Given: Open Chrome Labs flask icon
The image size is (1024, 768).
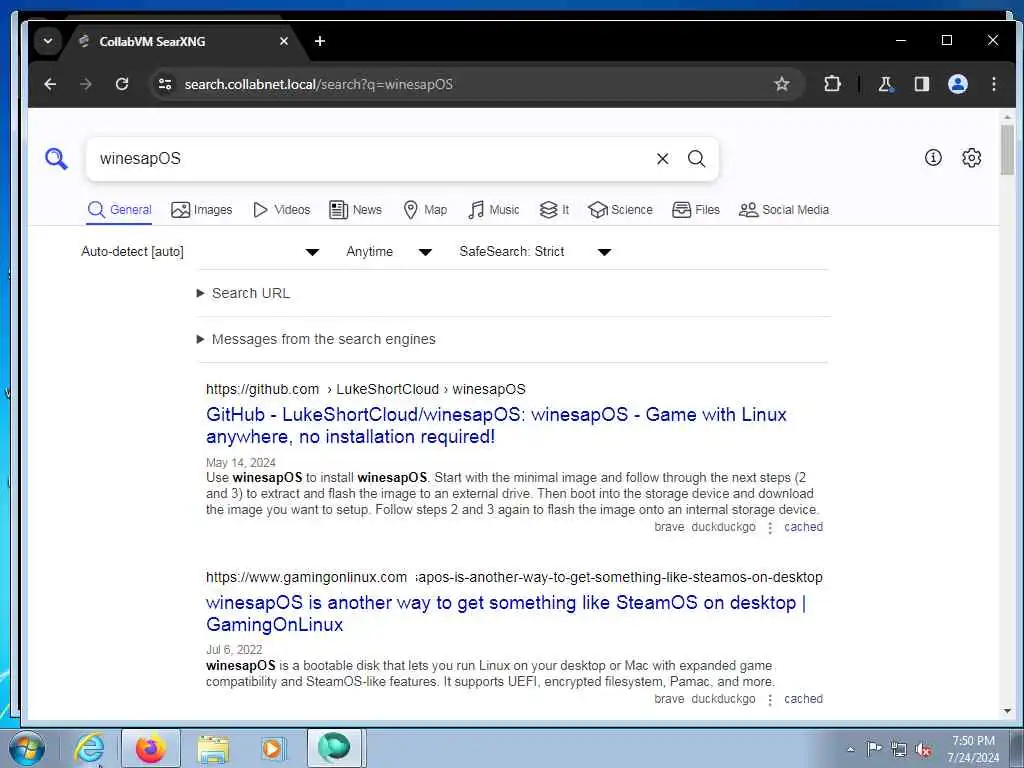Looking at the screenshot, I should pyautogui.click(x=886, y=84).
